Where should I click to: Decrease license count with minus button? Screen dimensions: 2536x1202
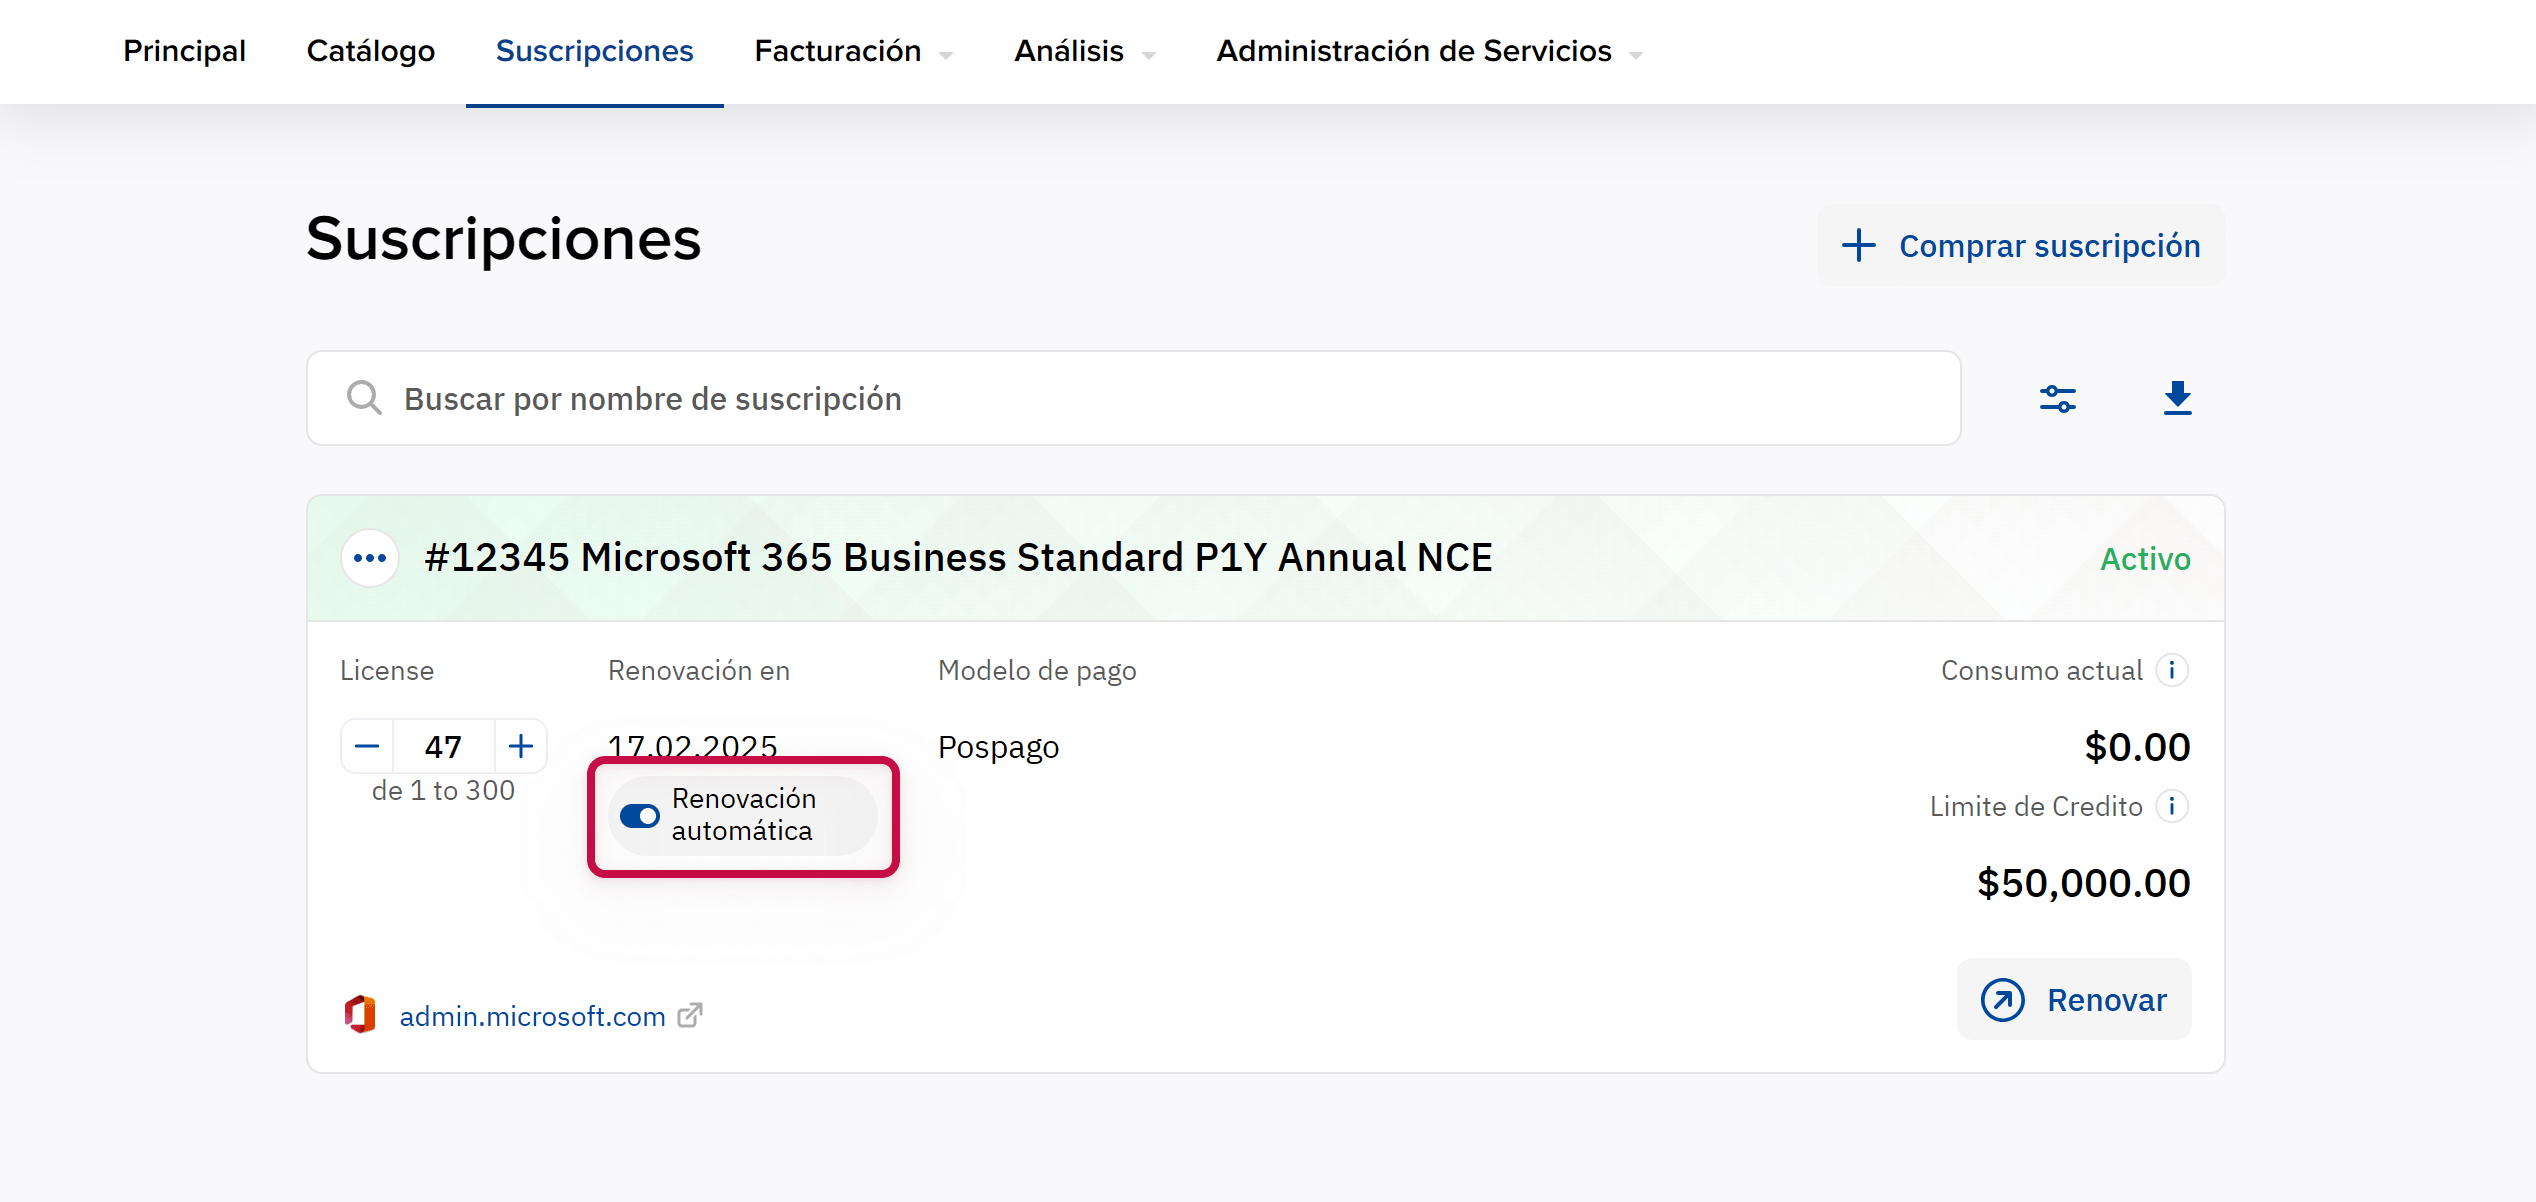(367, 746)
